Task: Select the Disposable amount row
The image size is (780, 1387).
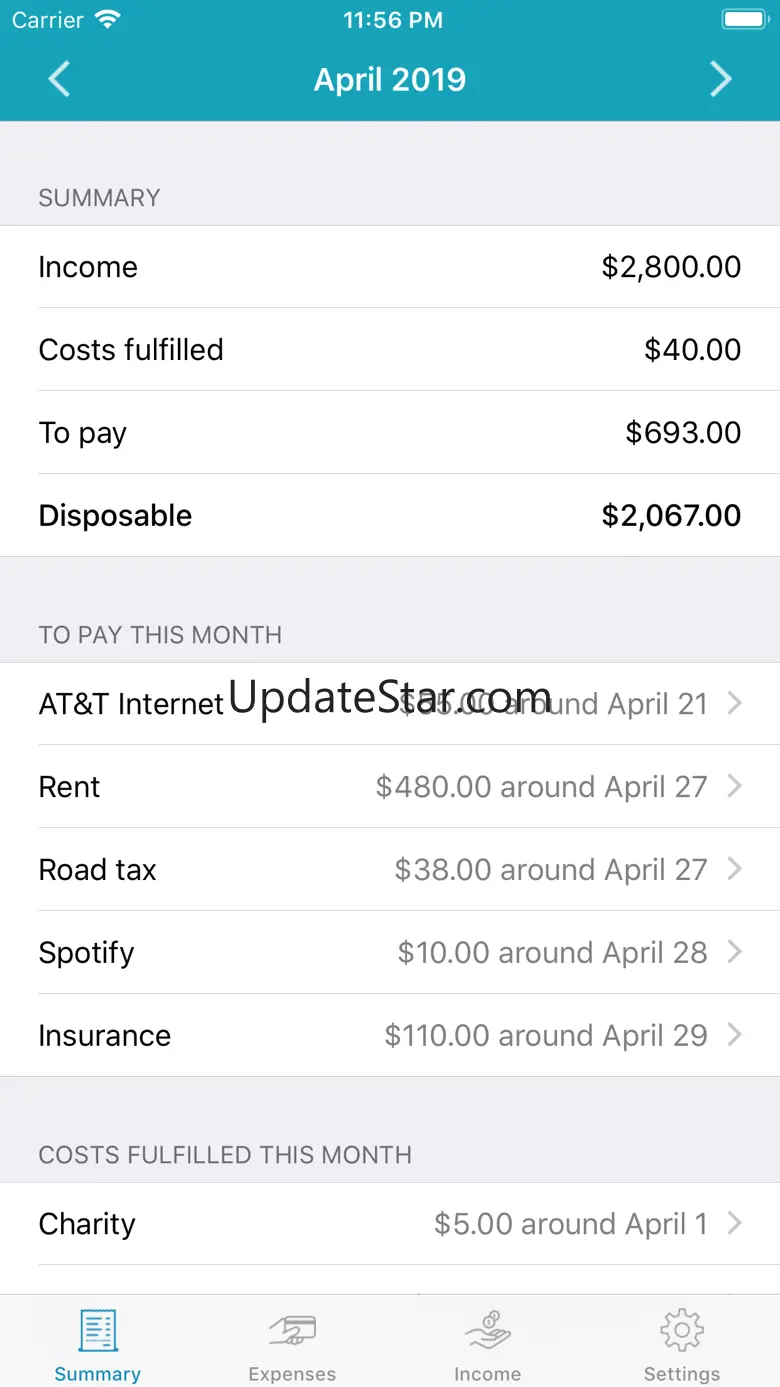Action: point(390,516)
